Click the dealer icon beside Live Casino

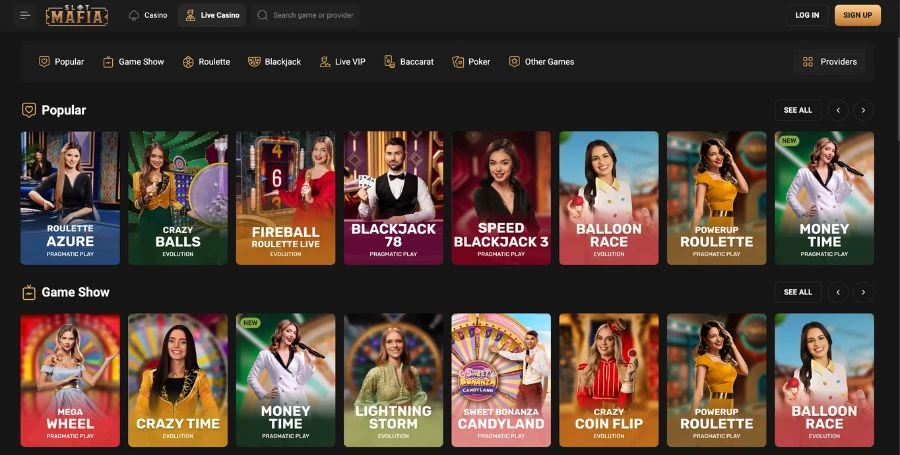[190, 15]
